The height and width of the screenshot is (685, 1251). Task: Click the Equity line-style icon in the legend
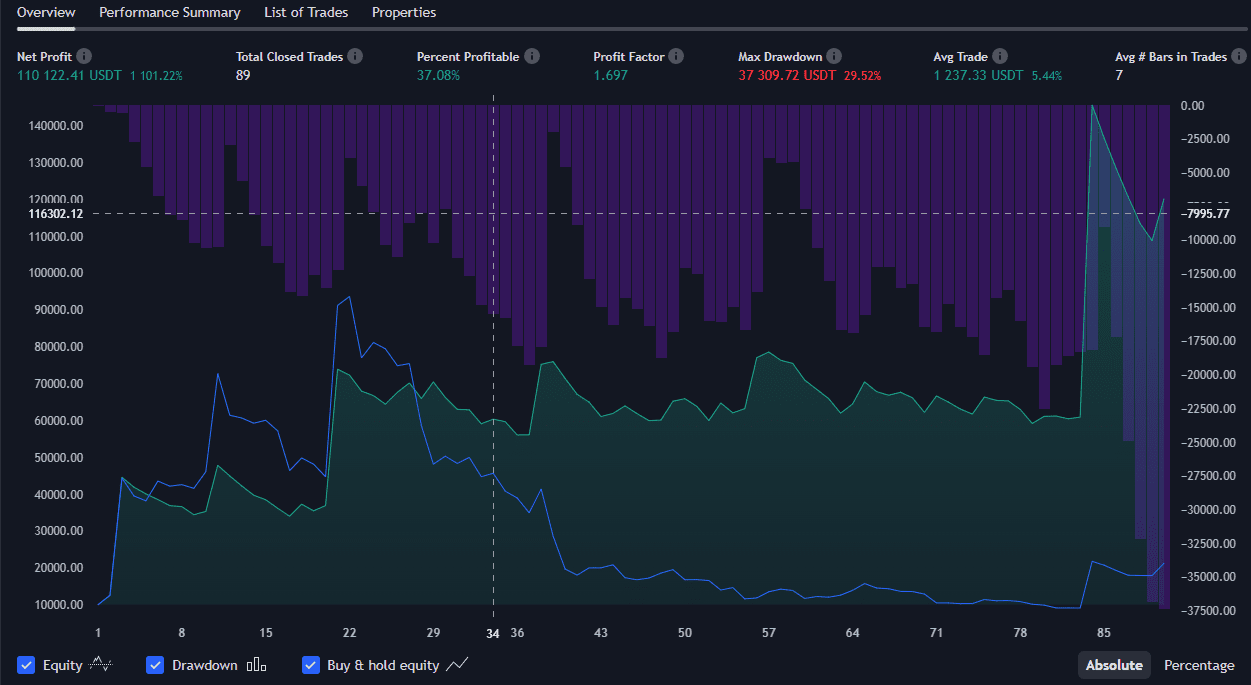click(102, 664)
